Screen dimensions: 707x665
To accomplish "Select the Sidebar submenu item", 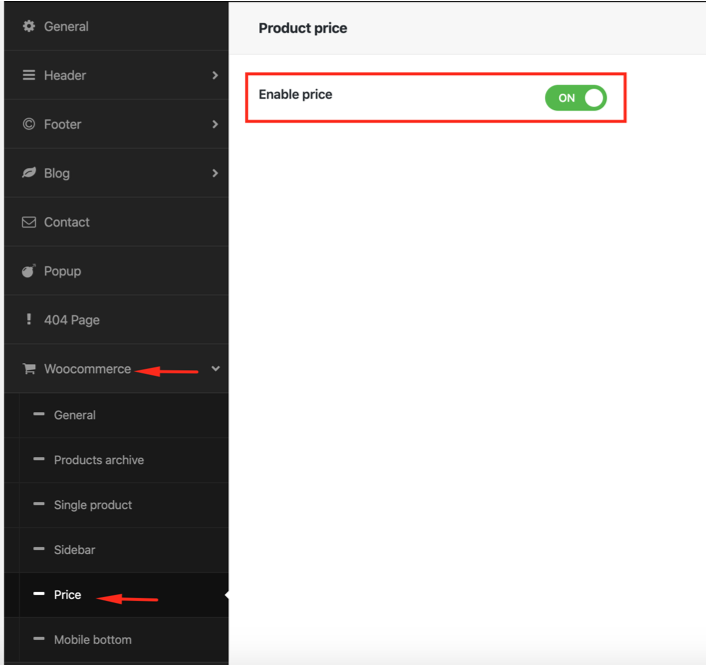I will [x=74, y=550].
